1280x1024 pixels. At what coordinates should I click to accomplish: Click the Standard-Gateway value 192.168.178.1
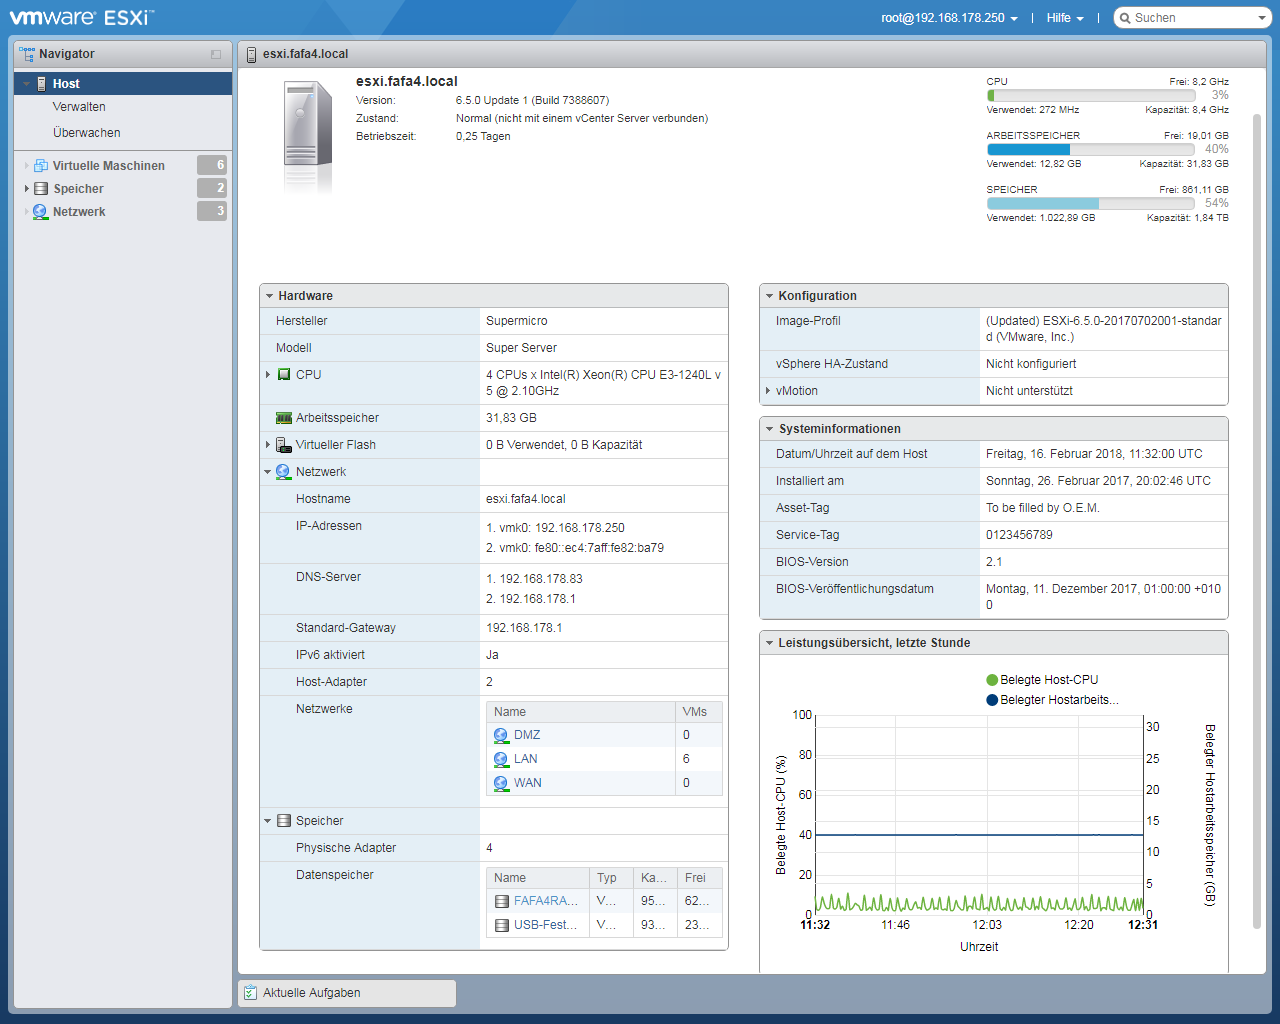524,628
